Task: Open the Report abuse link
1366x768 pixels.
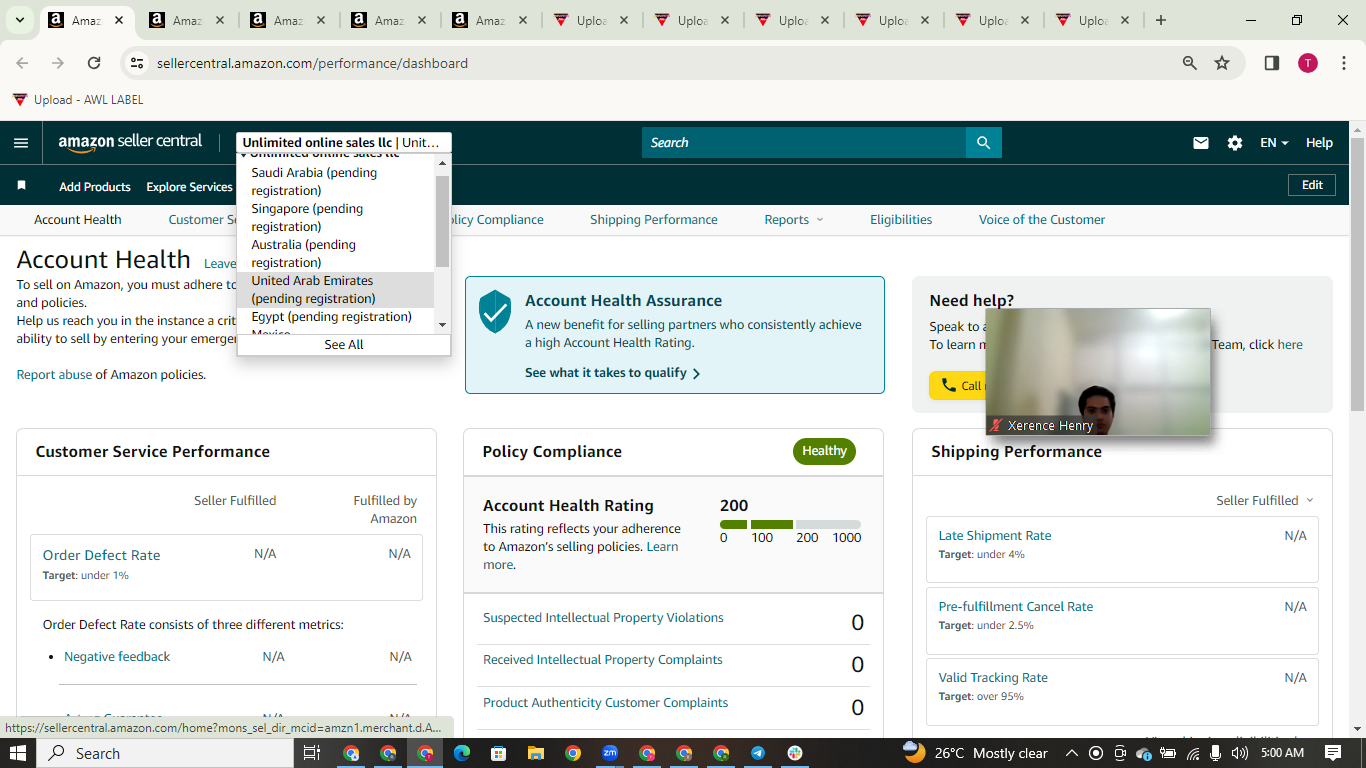Action: tap(54, 375)
